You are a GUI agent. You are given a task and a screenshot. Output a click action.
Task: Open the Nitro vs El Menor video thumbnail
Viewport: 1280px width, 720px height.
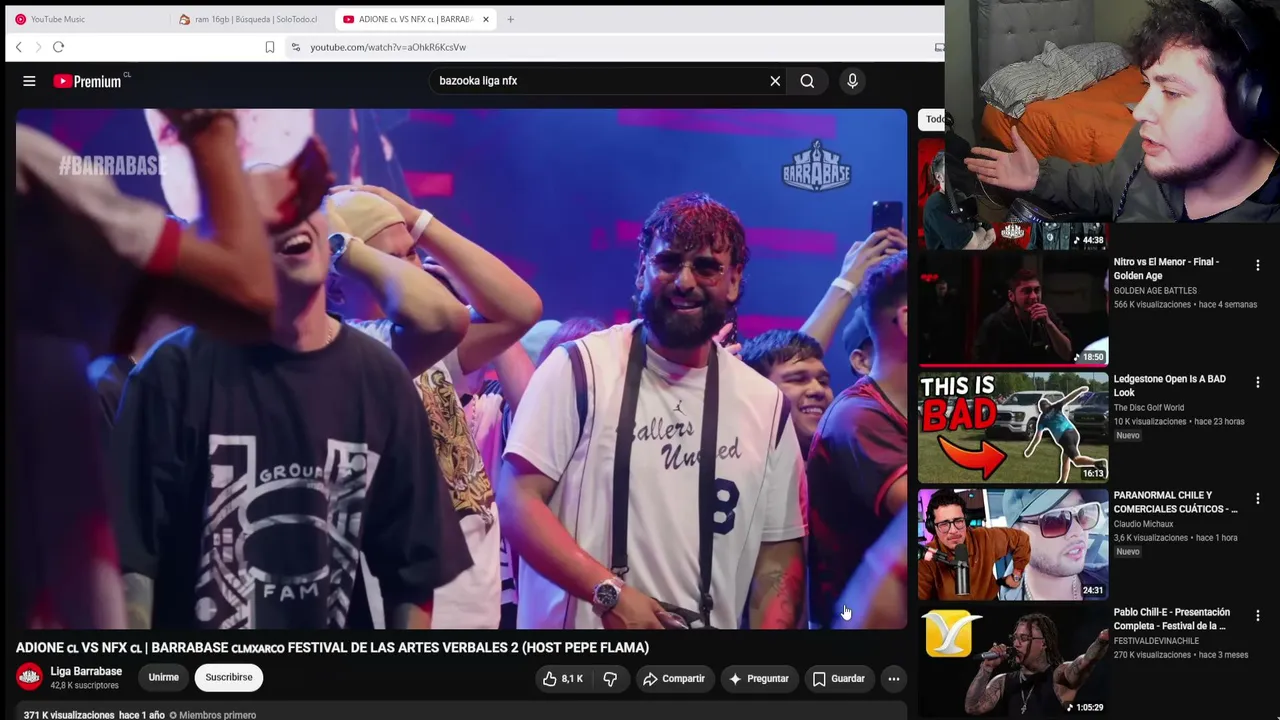tap(1013, 309)
